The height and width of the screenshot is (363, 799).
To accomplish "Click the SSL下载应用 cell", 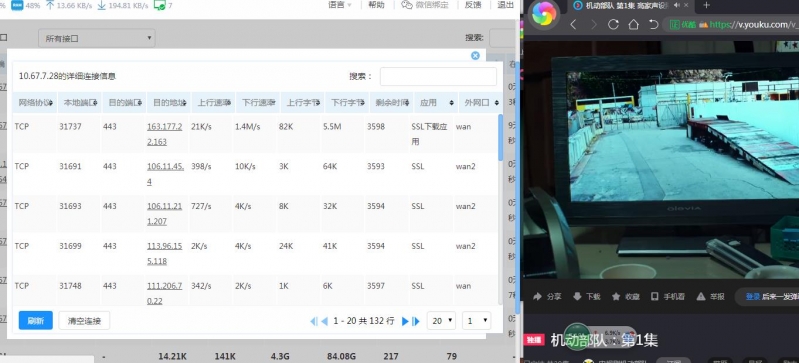I will point(430,134).
